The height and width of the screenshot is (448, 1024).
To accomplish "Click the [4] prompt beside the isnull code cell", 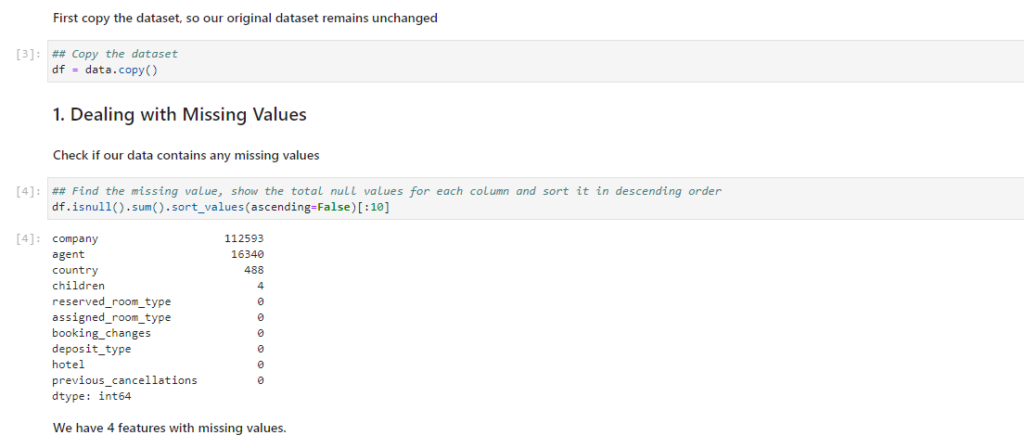I will pos(30,191).
